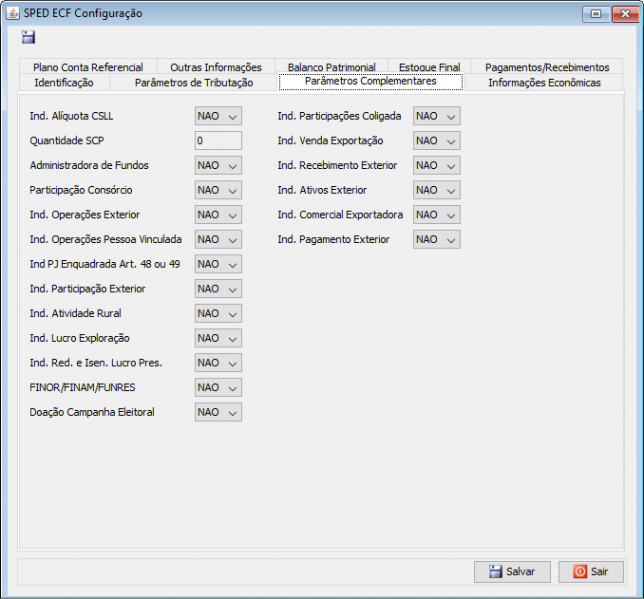Maximize the SPED ECF Configuração window
This screenshot has height=599, width=644.
click(x=596, y=14)
